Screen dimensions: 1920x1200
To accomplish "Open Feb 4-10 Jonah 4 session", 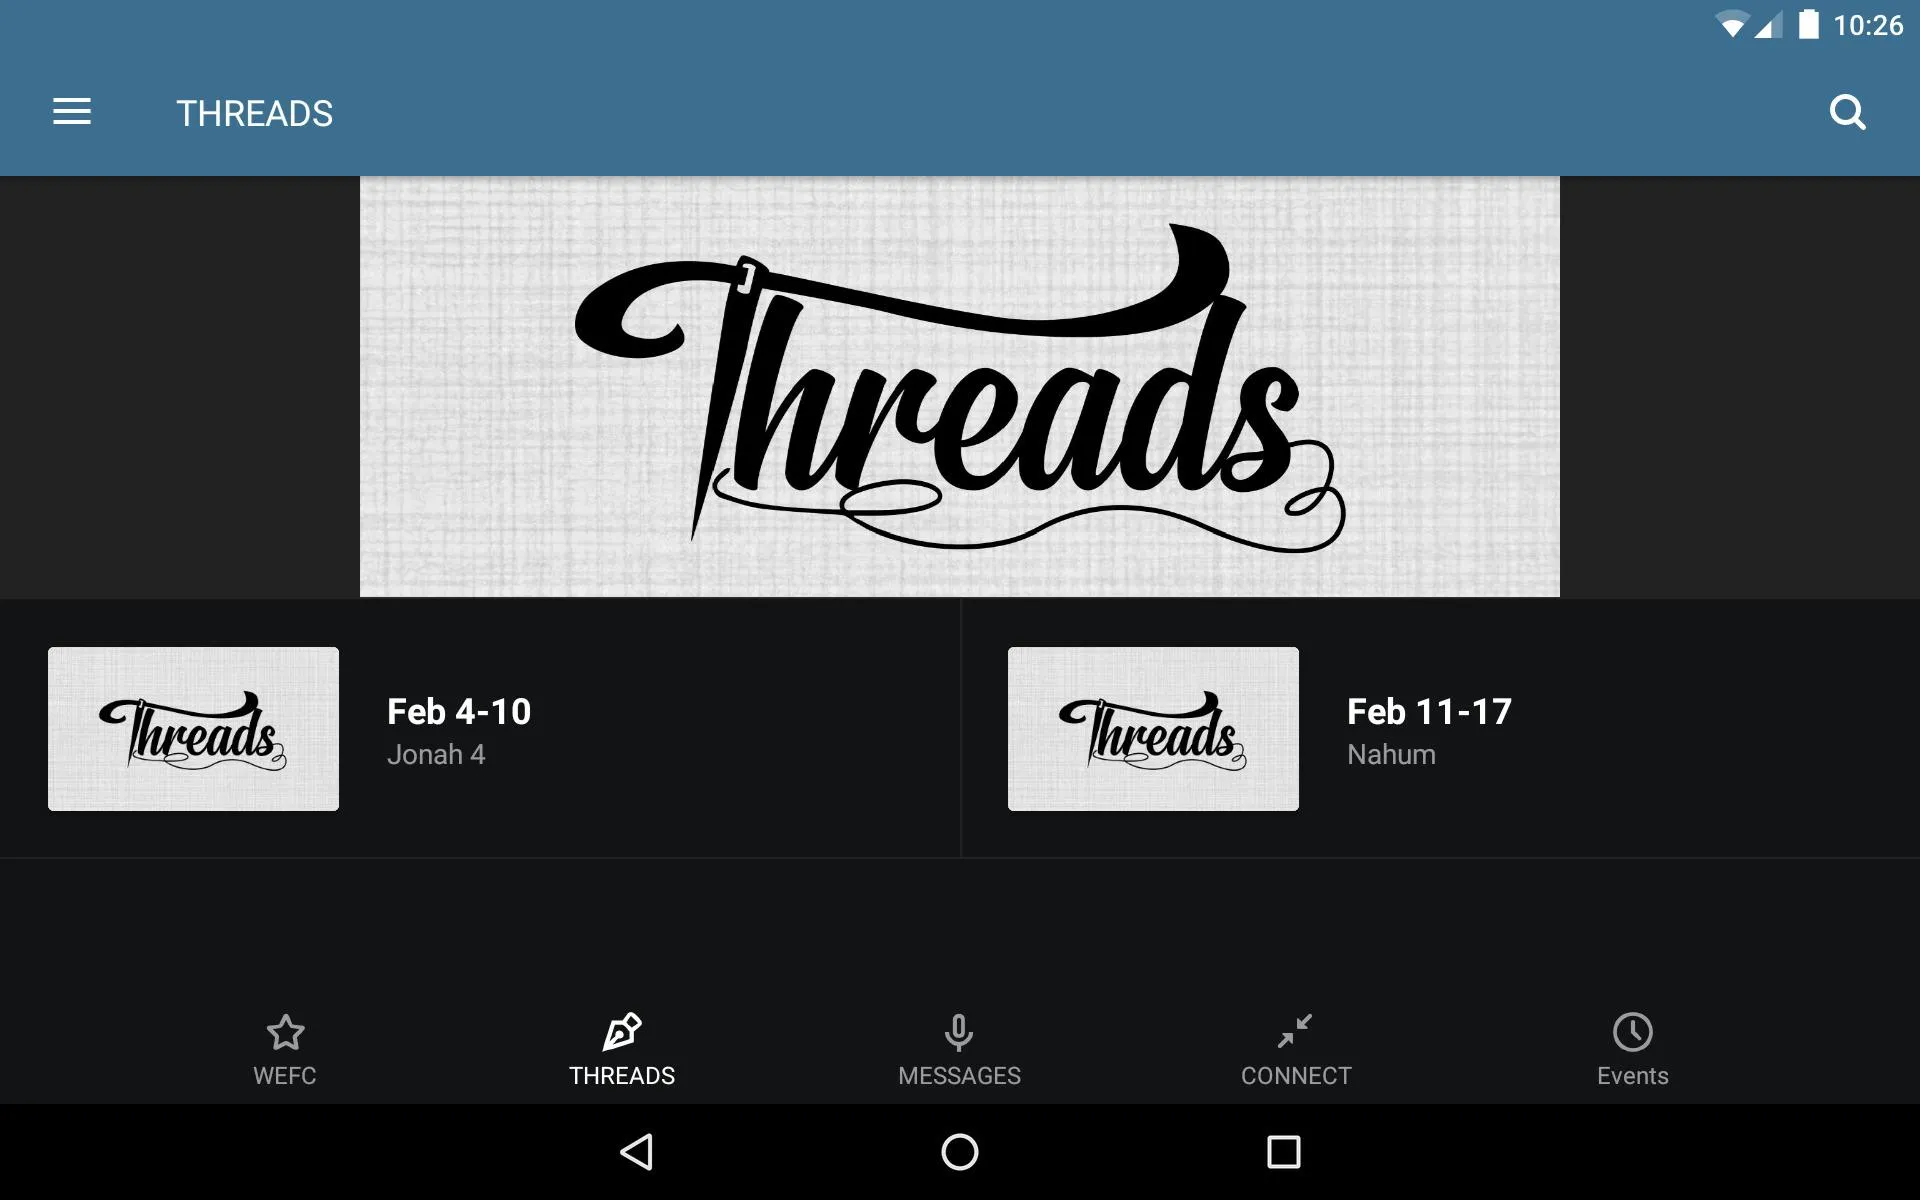I will (x=480, y=729).
